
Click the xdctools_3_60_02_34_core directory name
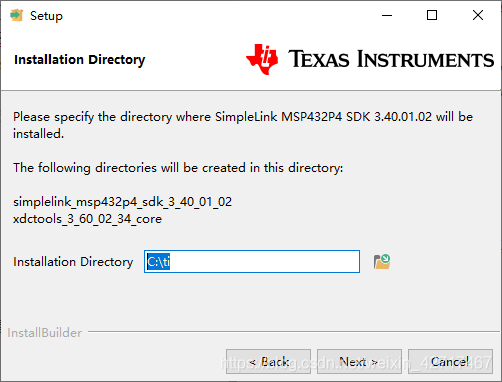[87, 219]
